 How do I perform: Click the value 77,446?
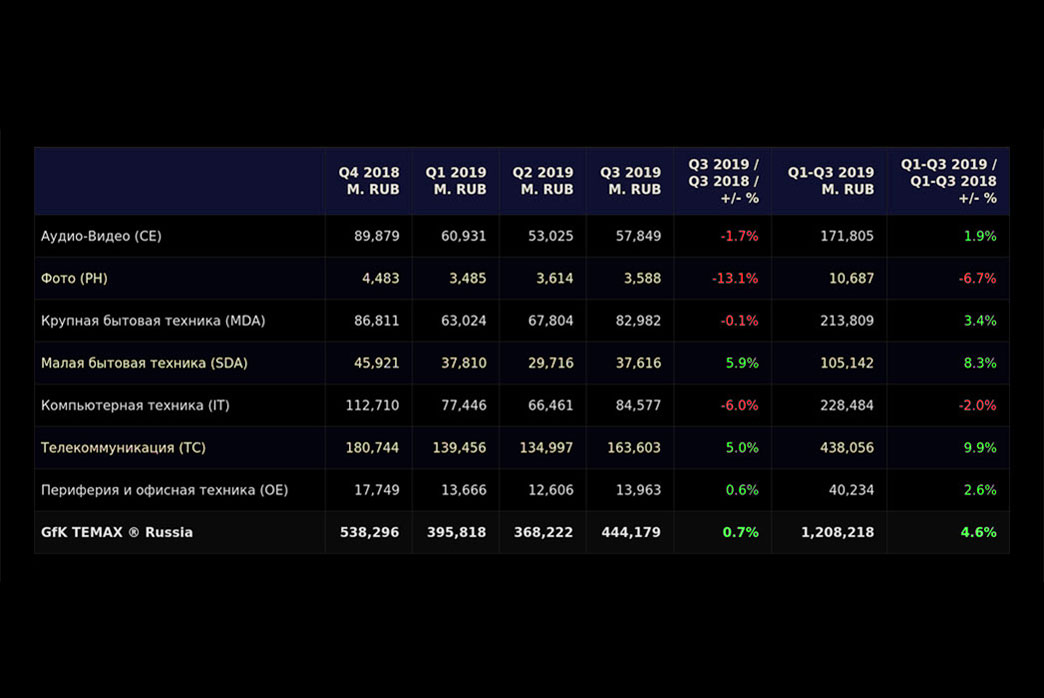[463, 406]
